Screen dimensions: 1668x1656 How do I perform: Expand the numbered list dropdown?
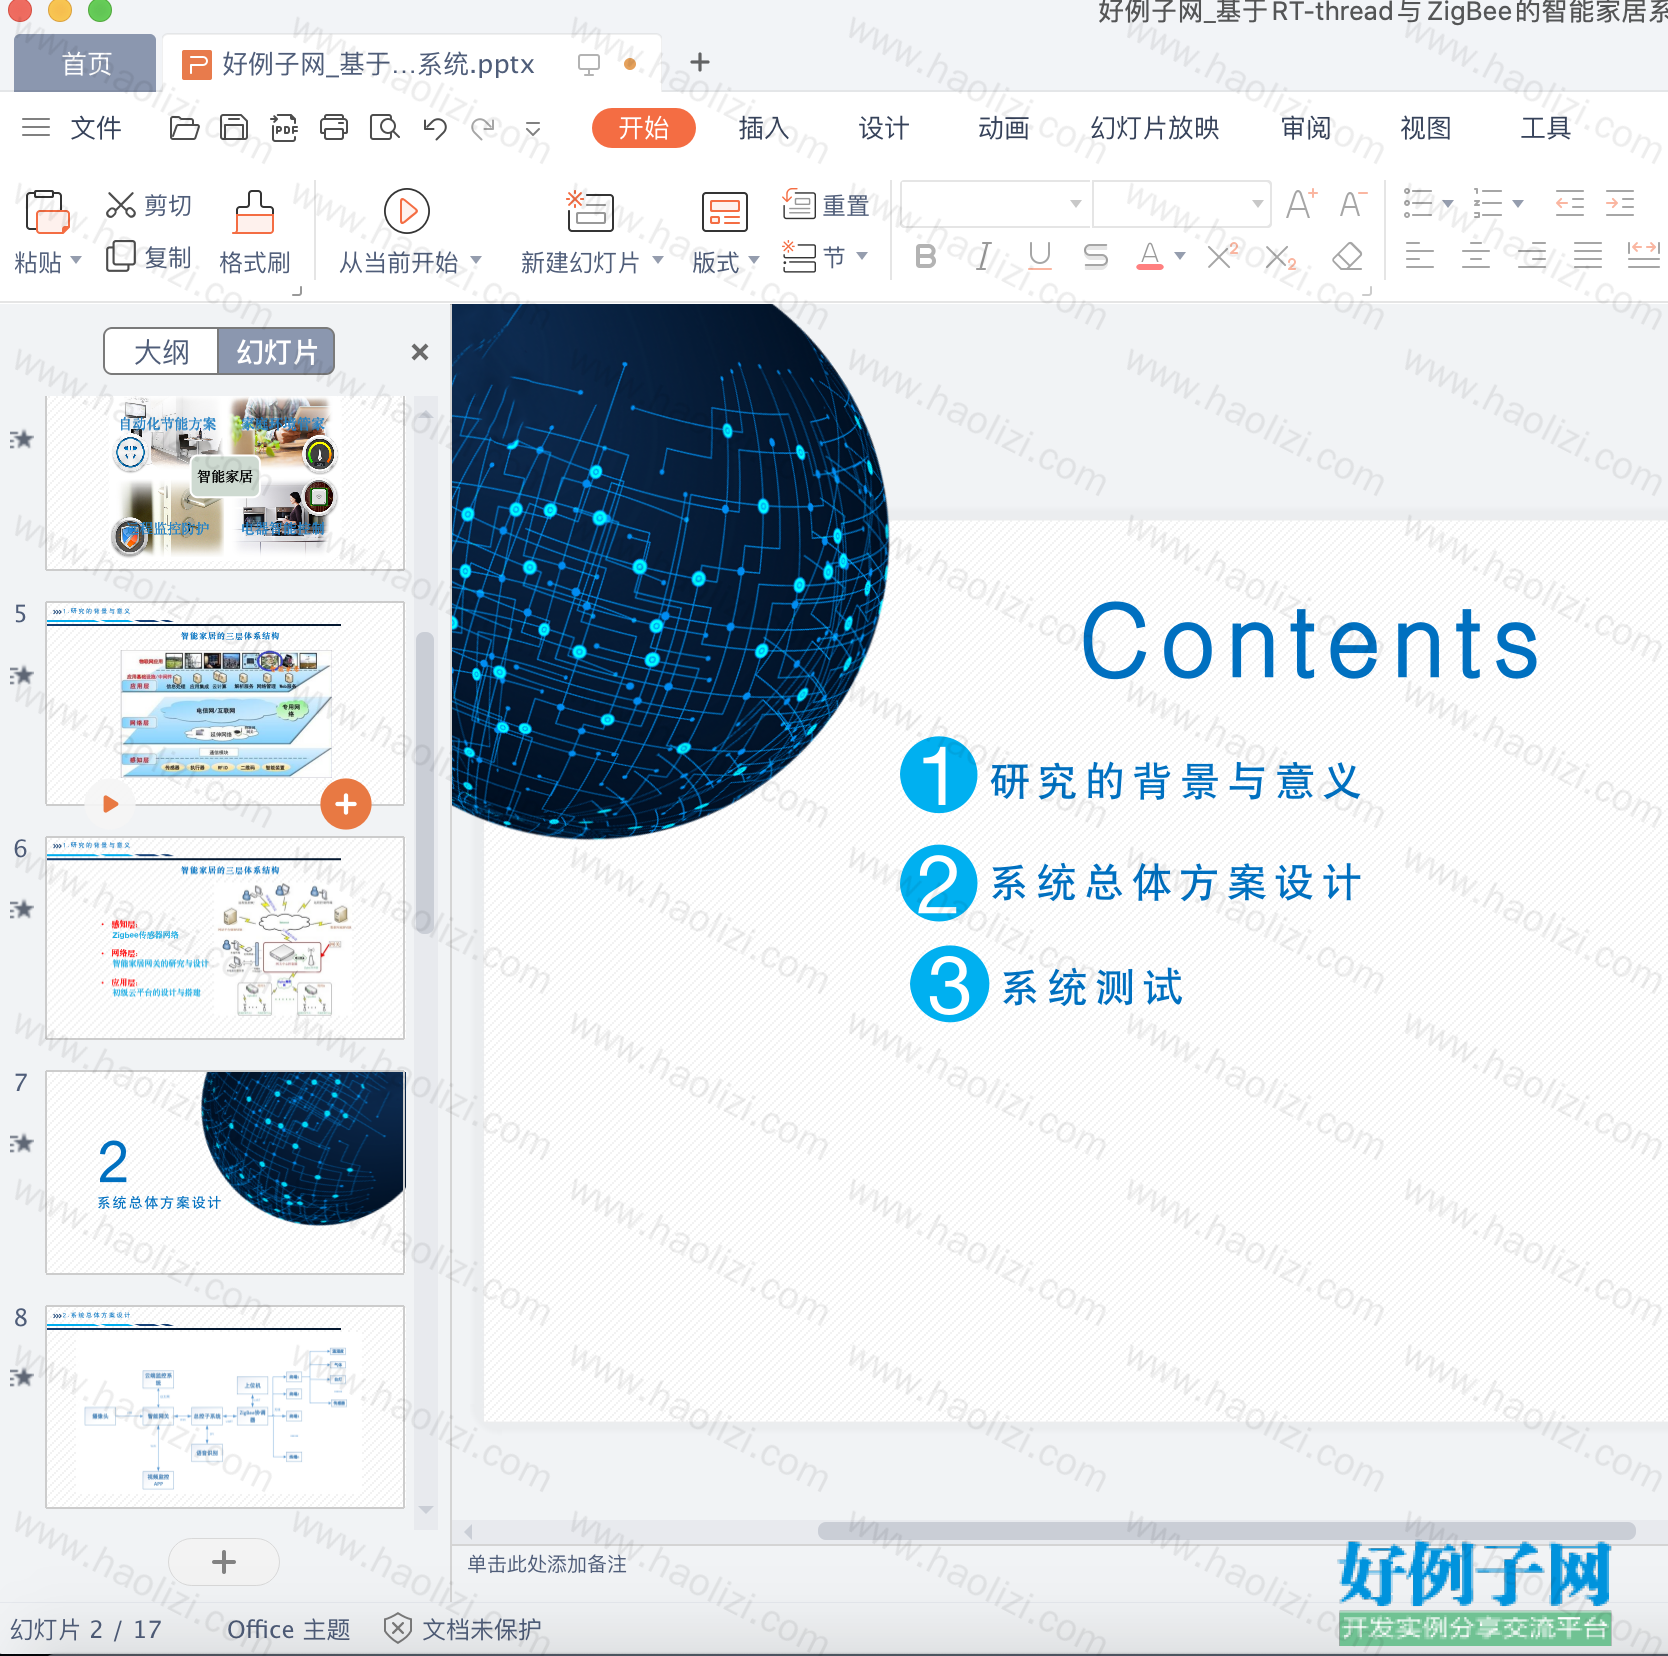point(1517,204)
